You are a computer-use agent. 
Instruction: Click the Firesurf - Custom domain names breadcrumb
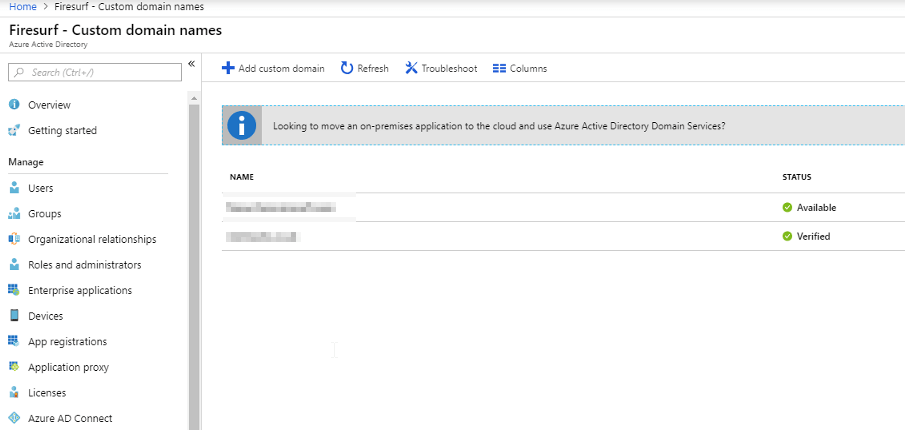129,6
